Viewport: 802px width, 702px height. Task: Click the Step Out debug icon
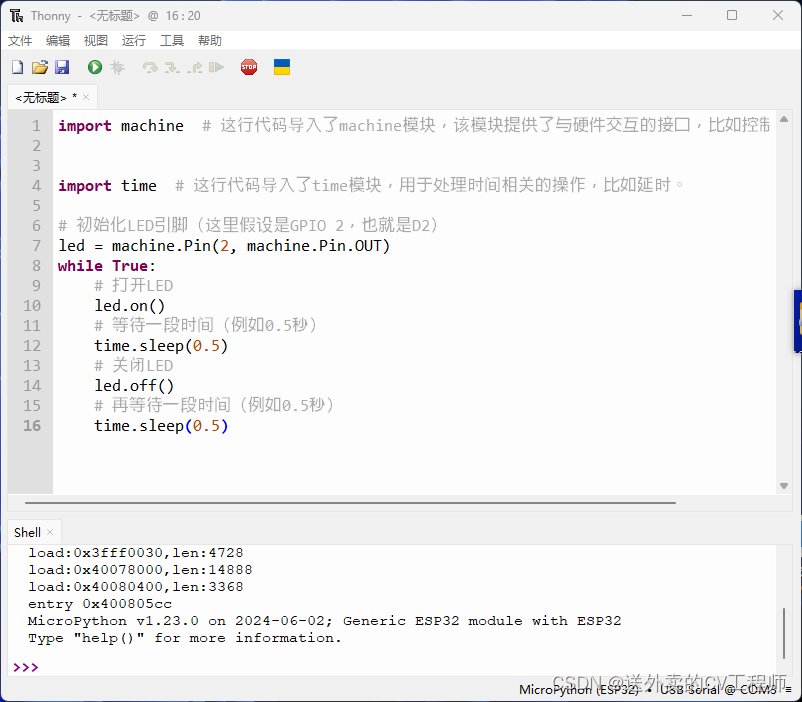(194, 68)
